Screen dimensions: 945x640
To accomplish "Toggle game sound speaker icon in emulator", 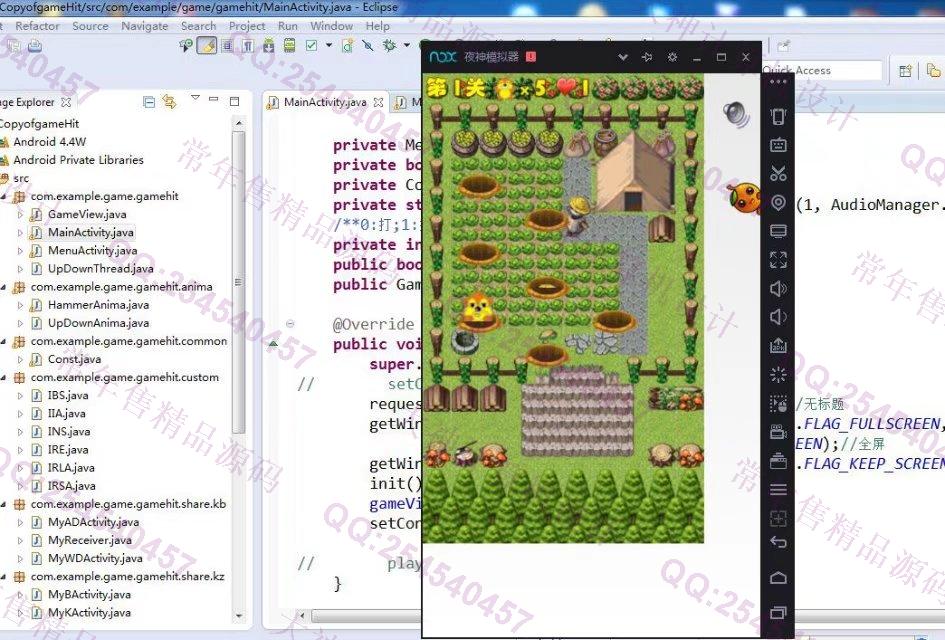I will tap(736, 115).
